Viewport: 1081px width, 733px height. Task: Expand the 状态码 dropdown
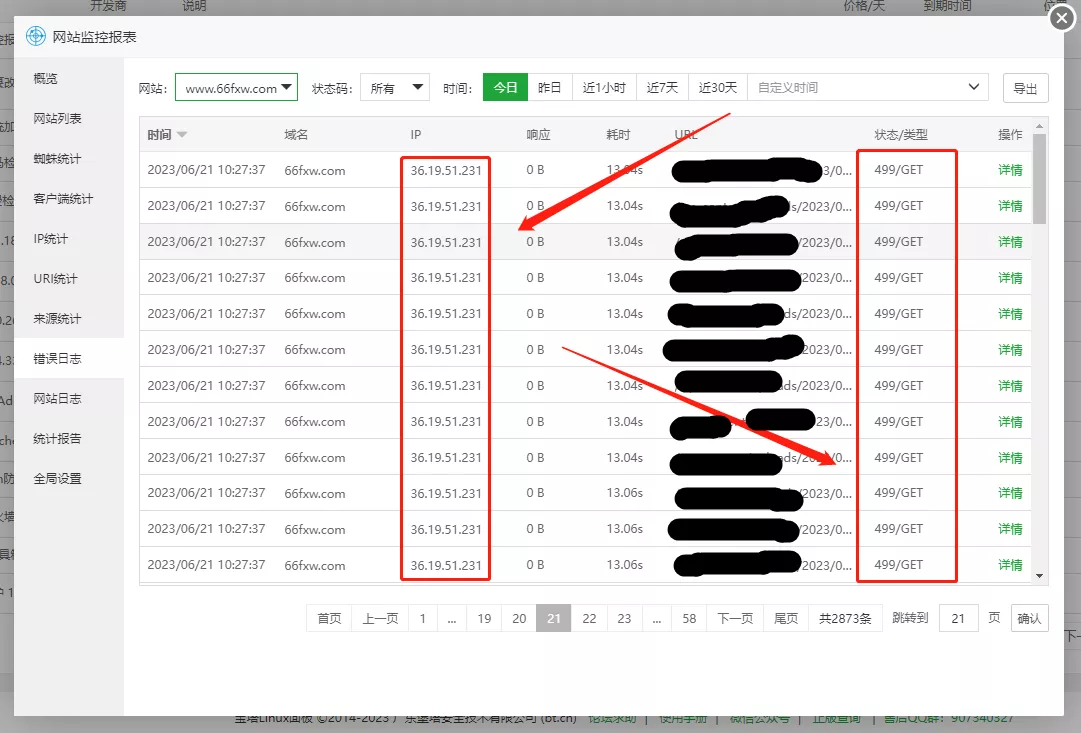[394, 88]
